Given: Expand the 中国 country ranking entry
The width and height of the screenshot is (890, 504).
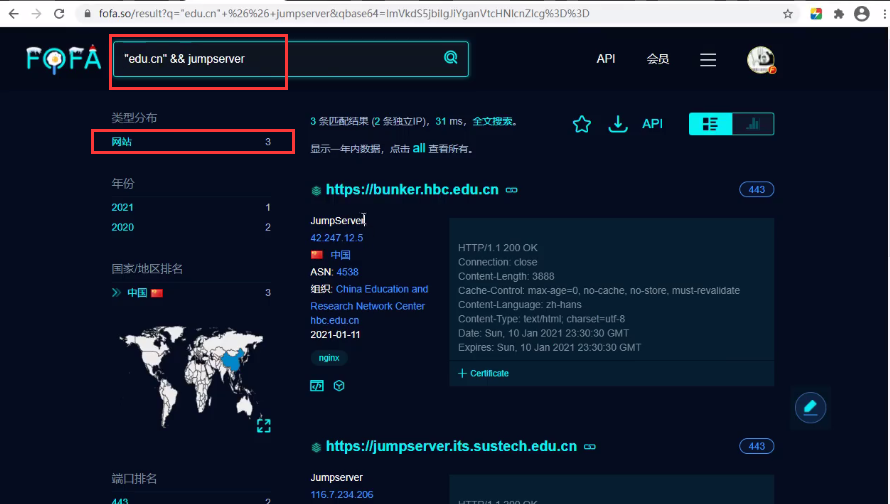Looking at the screenshot, I should coord(117,293).
